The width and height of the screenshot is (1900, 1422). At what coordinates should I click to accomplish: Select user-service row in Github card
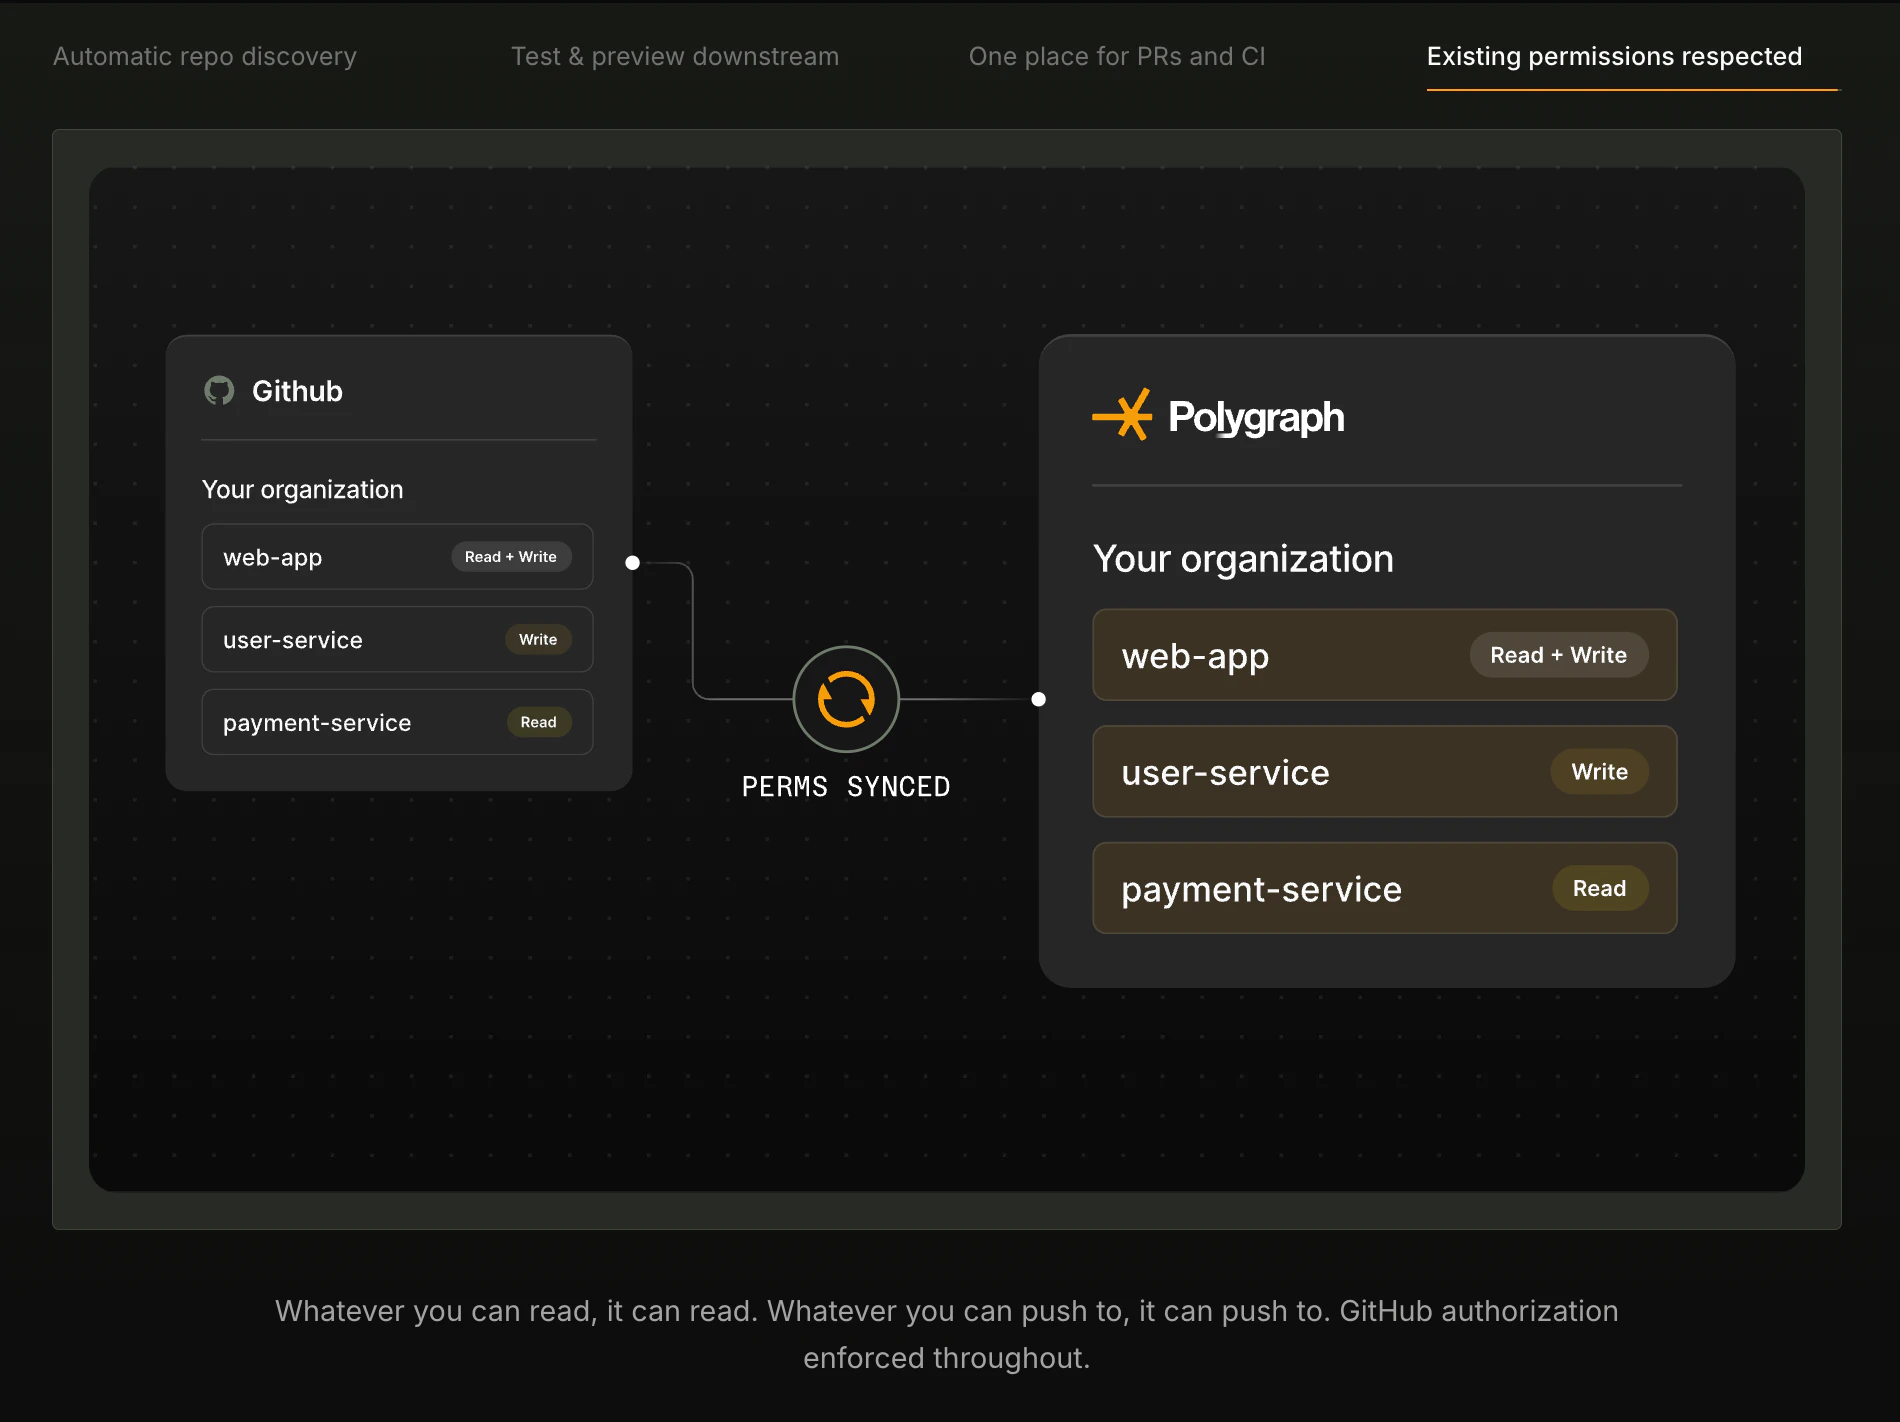pos(397,640)
